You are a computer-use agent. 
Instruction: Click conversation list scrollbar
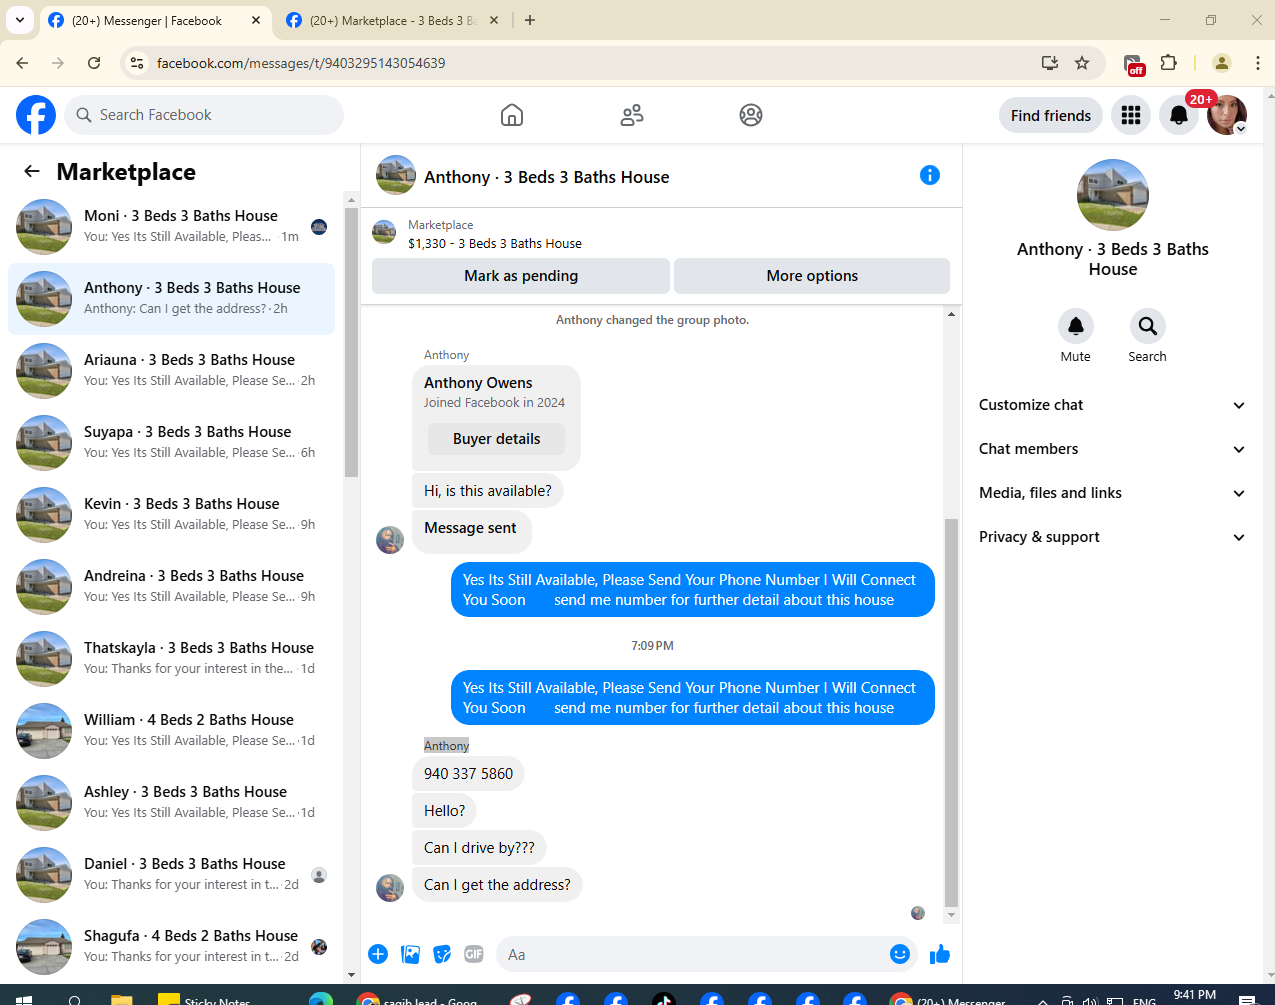[351, 340]
